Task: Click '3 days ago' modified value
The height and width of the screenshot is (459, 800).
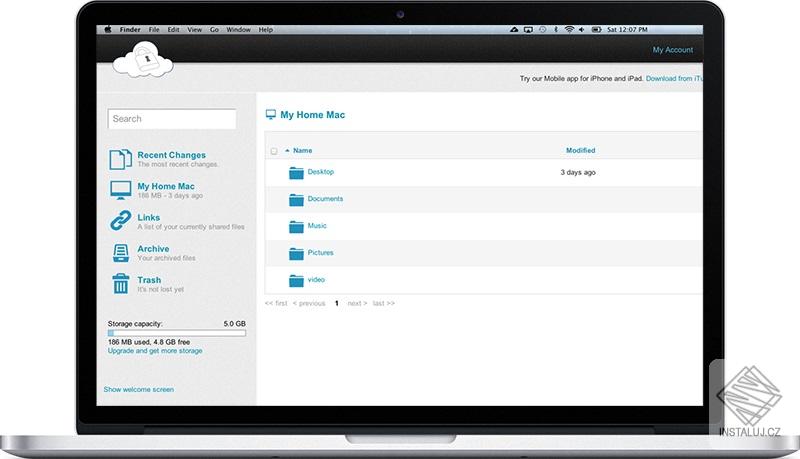Action: [x=578, y=172]
